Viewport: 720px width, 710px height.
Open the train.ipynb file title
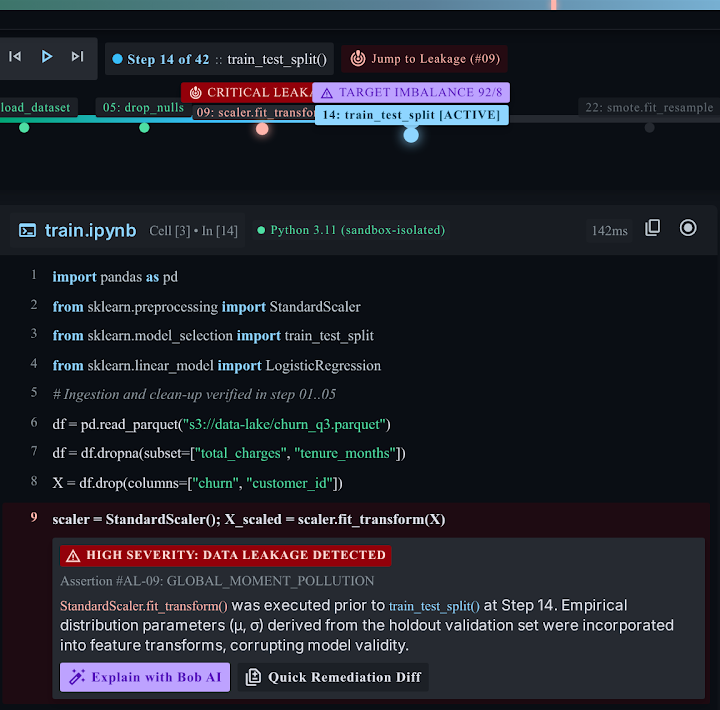pyautogui.click(x=90, y=230)
